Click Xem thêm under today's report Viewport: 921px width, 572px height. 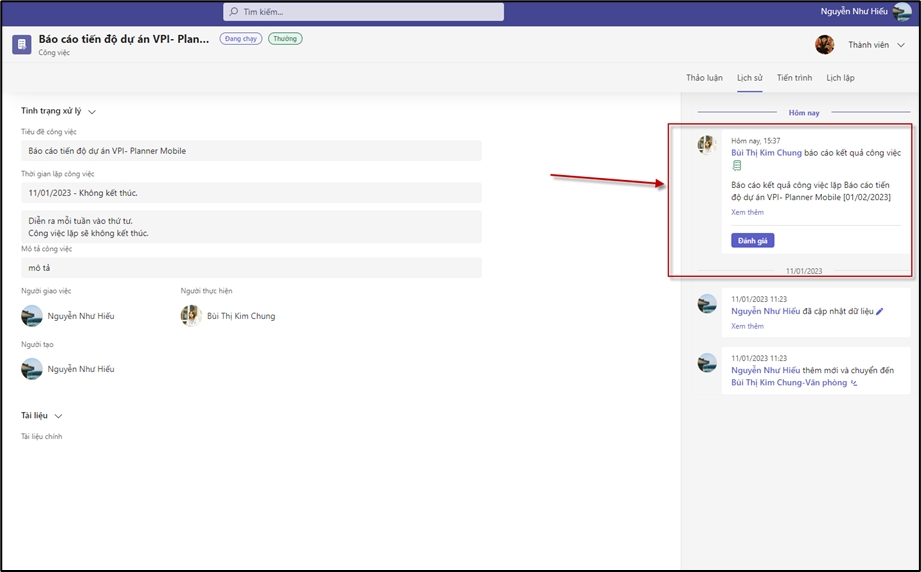coord(747,212)
